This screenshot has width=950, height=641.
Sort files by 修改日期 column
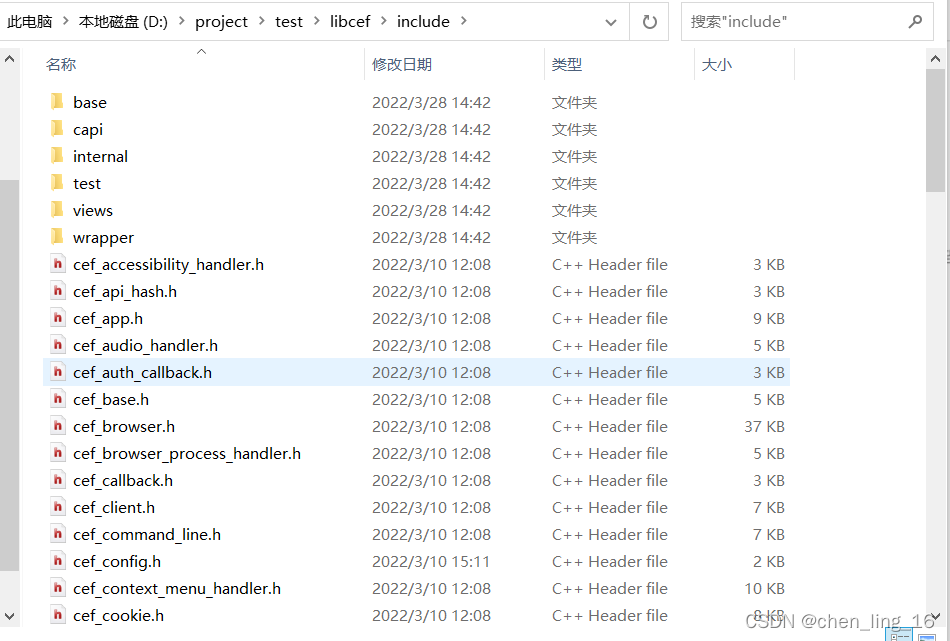454,64
